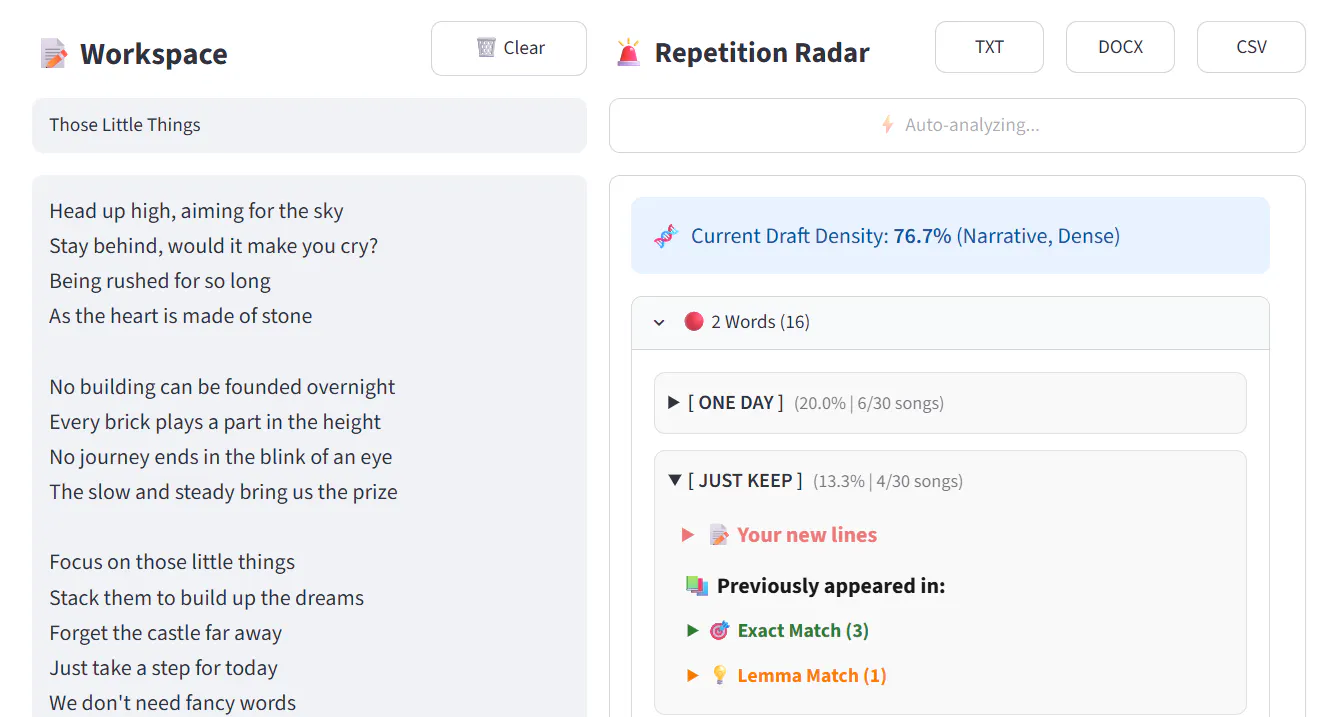1317x717 pixels.
Task: Expand the Exact Match (3) list
Action: click(777, 630)
